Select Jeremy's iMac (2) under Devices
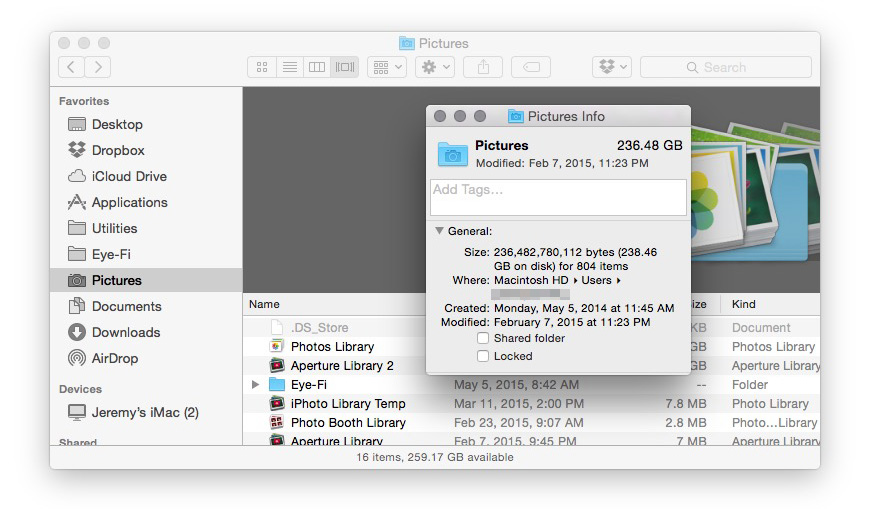The width and height of the screenshot is (893, 509). [145, 412]
